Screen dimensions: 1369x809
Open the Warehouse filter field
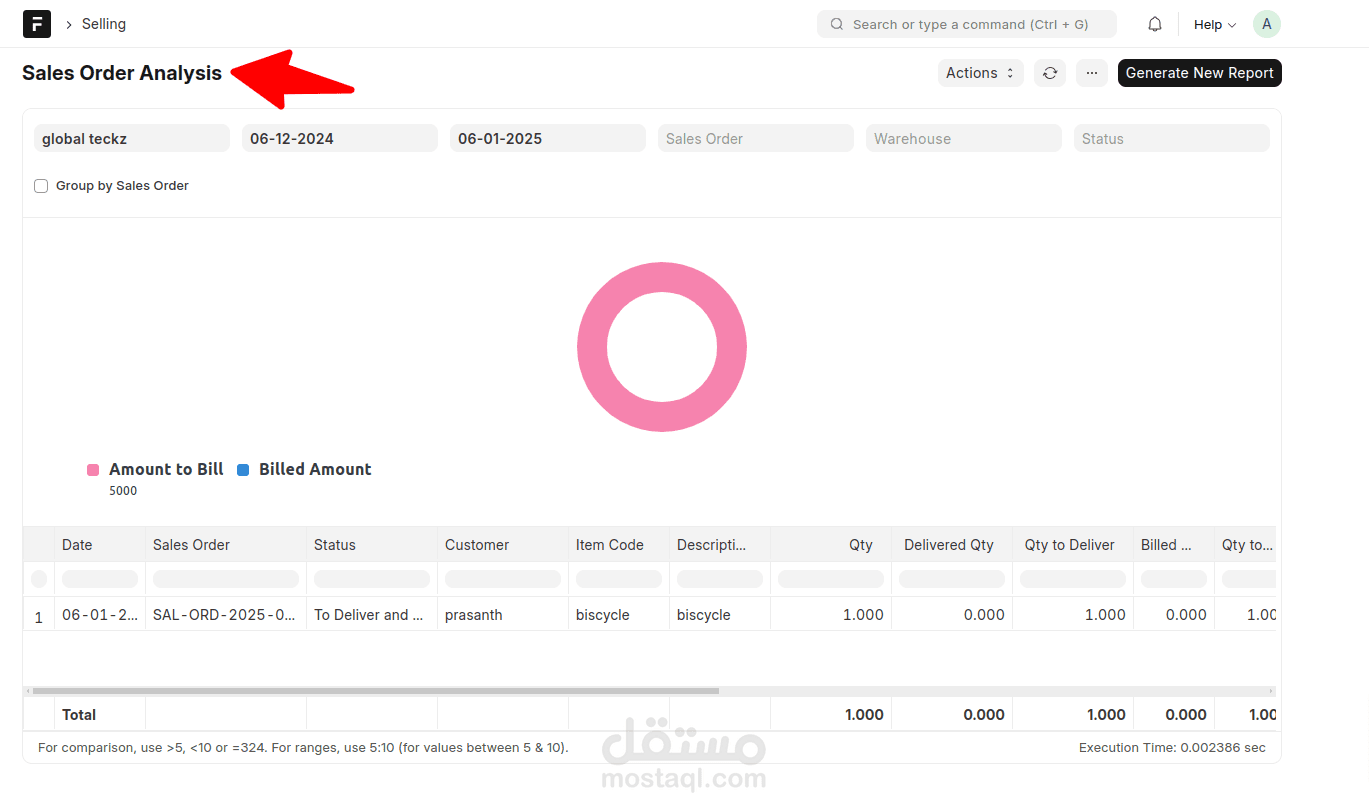coord(964,139)
